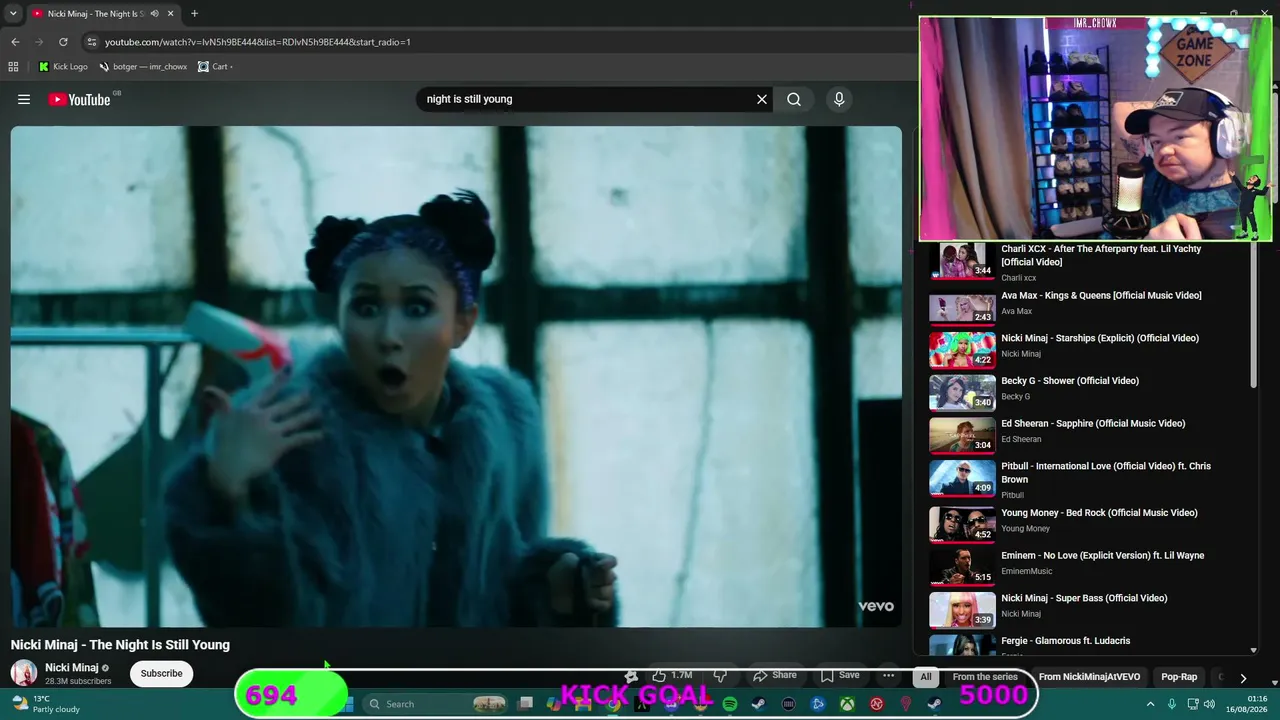Subscribe to Nicki Minaj channel
1280x720 pixels.
pyautogui.click(x=161, y=673)
